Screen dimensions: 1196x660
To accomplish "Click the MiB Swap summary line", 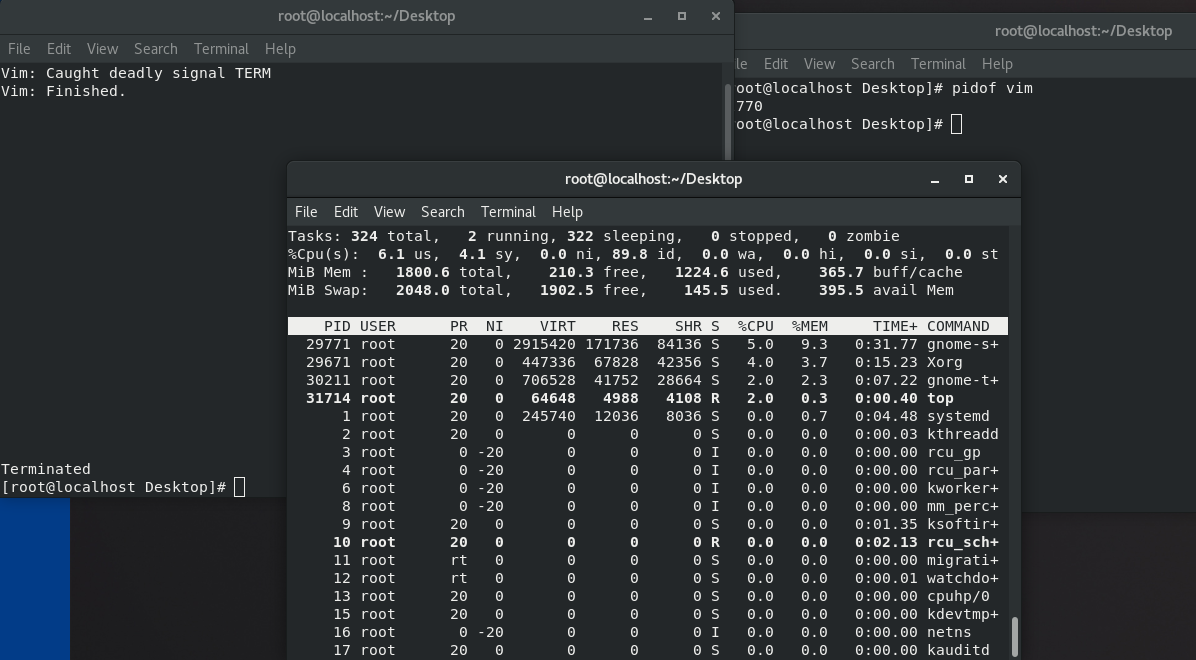I will (620, 291).
